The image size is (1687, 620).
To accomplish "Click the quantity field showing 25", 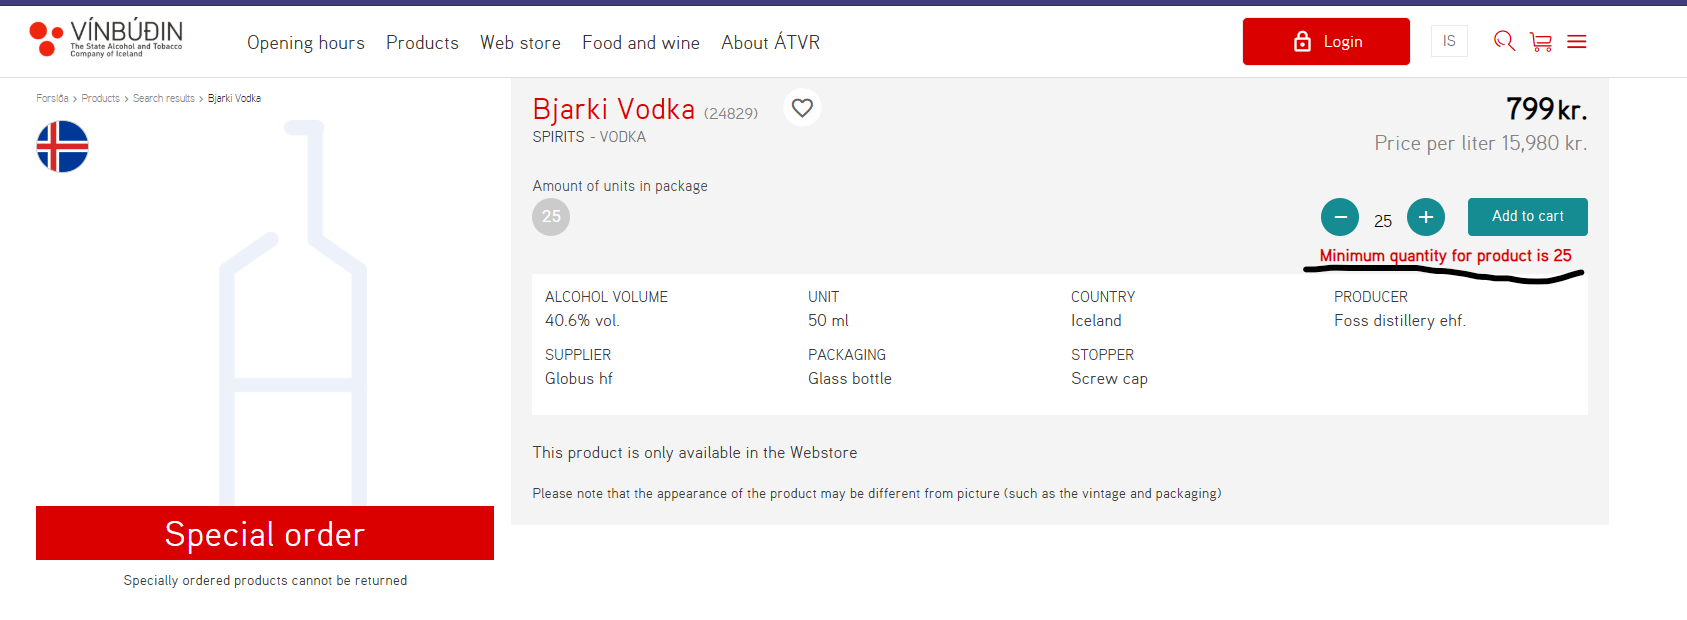I will 1383,221.
